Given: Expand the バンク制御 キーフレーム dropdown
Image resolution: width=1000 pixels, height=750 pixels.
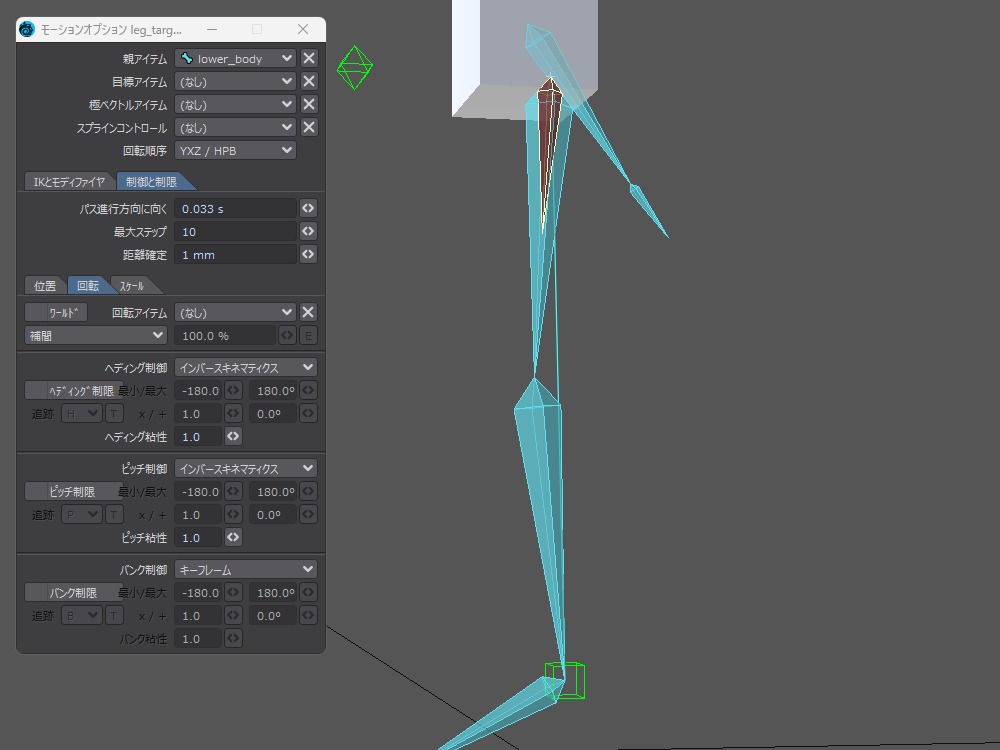Looking at the screenshot, I should (245, 569).
